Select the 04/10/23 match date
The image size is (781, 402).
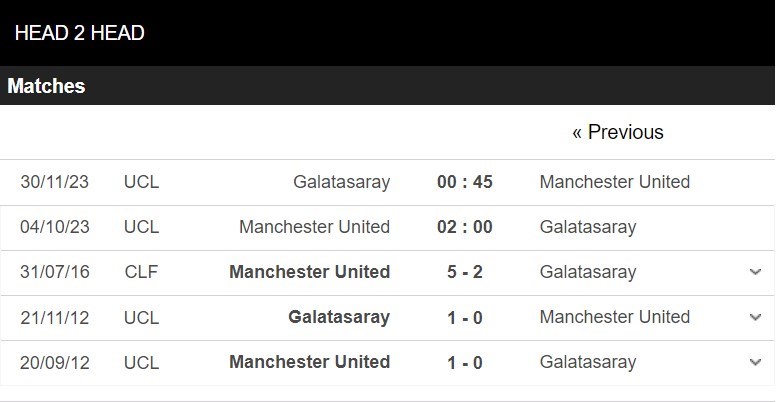(55, 227)
